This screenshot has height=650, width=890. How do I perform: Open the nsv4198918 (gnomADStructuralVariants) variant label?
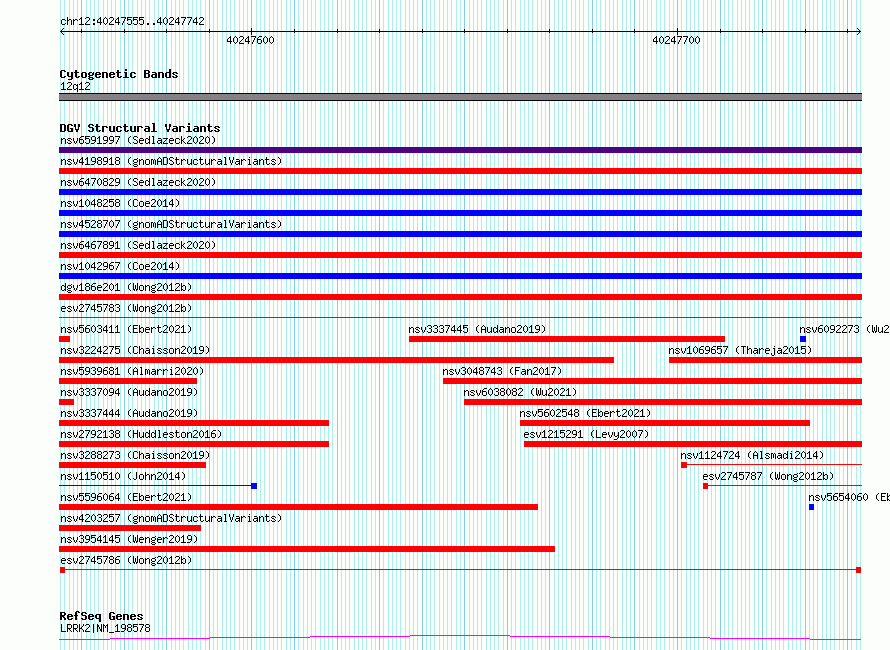pyautogui.click(x=171, y=161)
